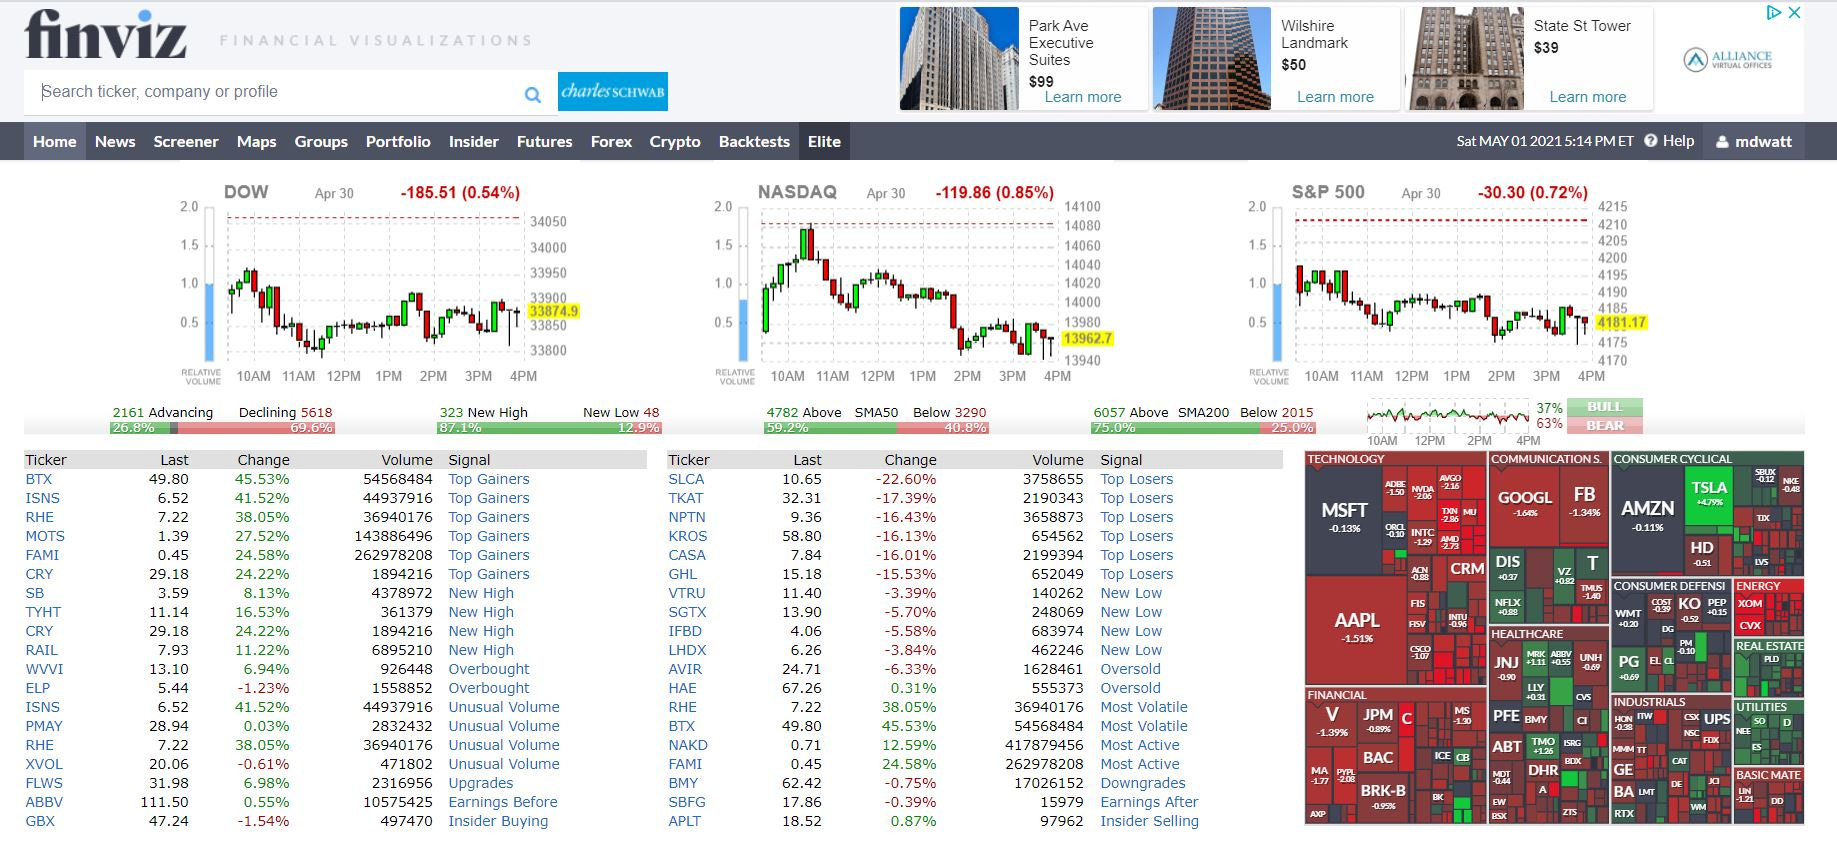Click the Insider Selling signal link
The image size is (1837, 844).
point(1150,821)
